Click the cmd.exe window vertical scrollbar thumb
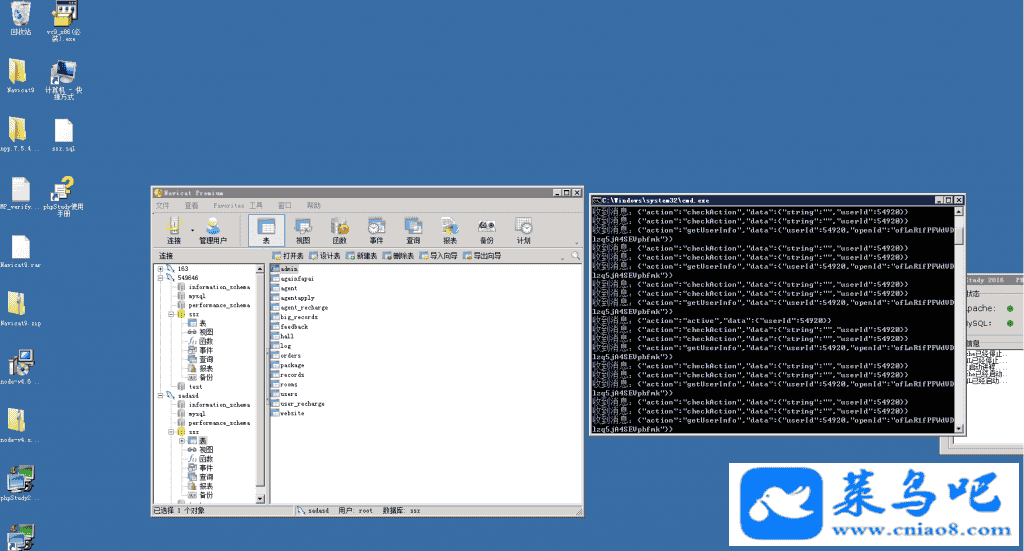The width and height of the screenshot is (1024, 551). 960,236
